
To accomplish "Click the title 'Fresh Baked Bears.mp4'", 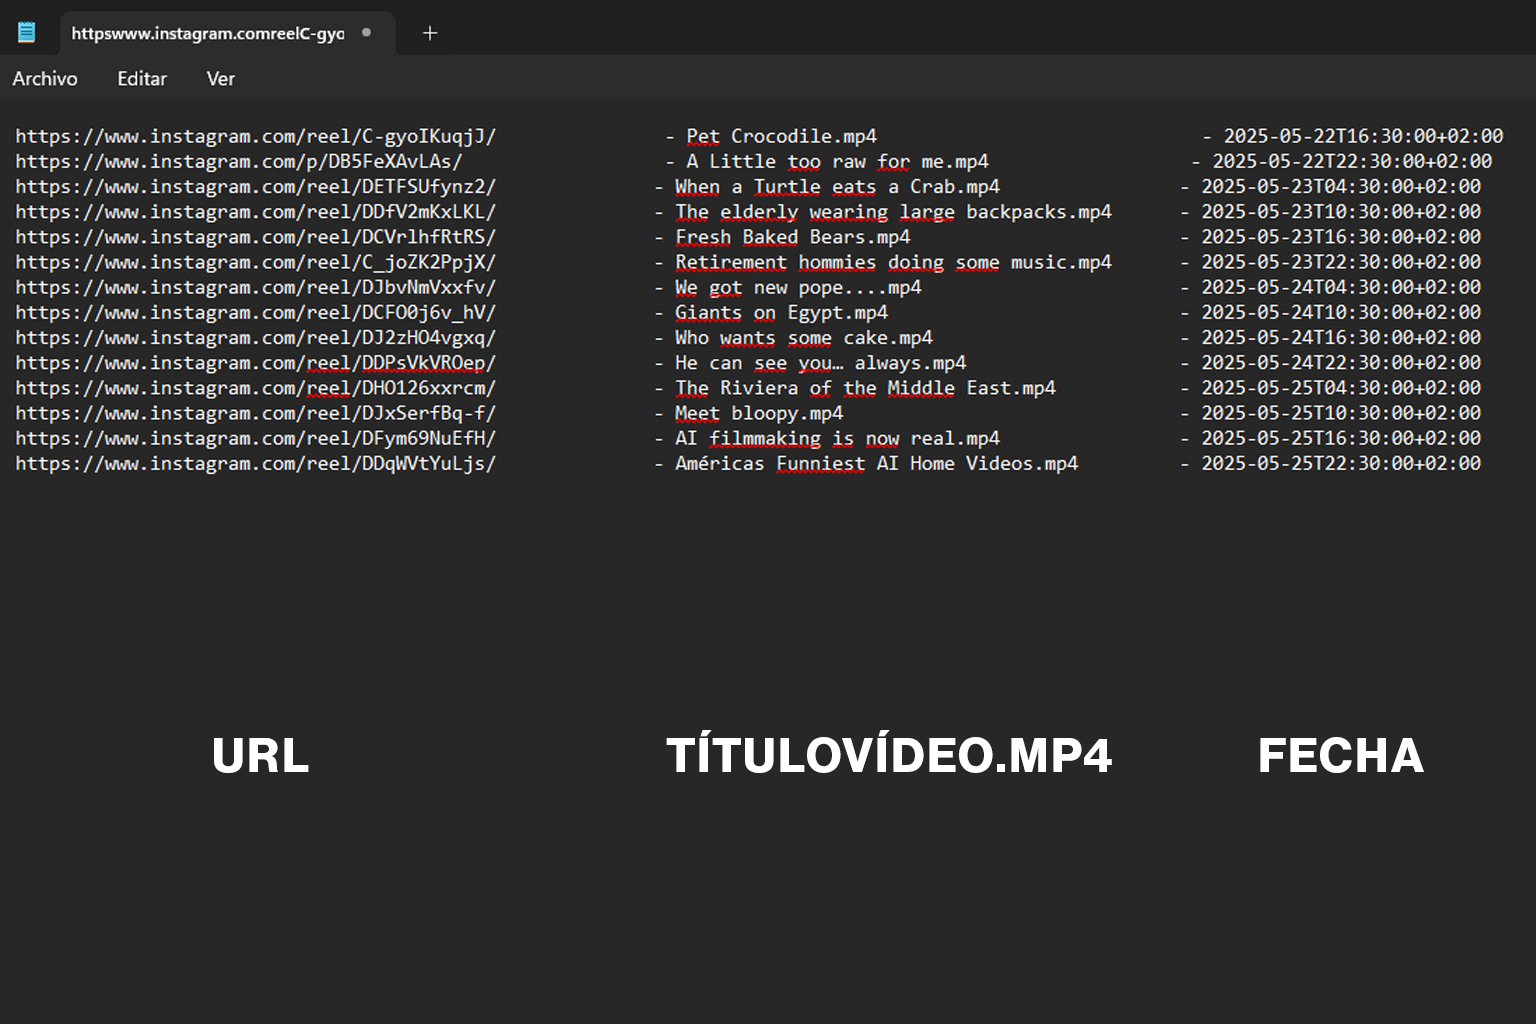I will coord(793,237).
